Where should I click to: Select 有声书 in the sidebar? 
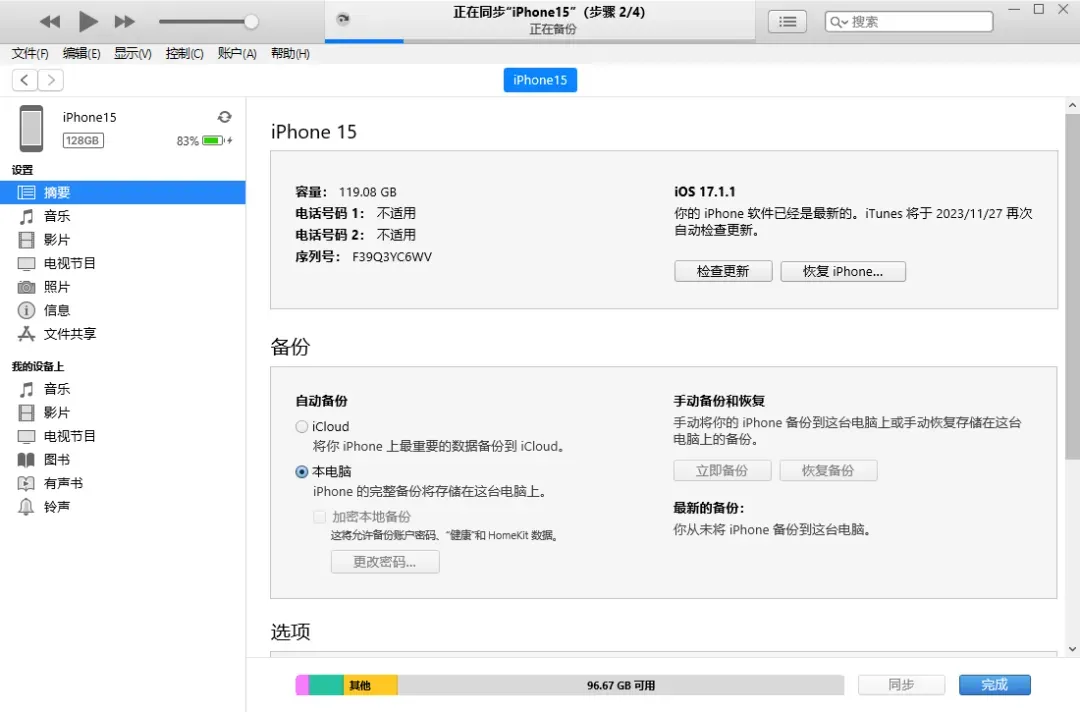[63, 483]
